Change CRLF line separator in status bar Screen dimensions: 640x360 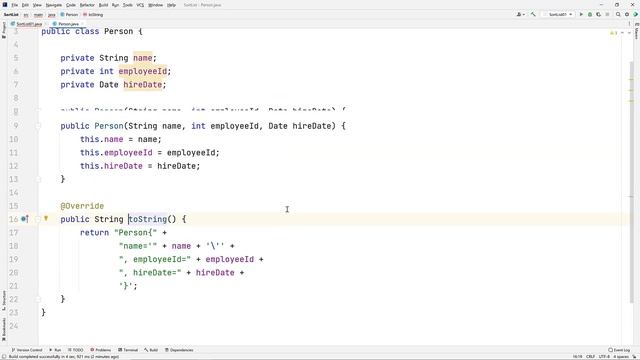tap(591, 357)
